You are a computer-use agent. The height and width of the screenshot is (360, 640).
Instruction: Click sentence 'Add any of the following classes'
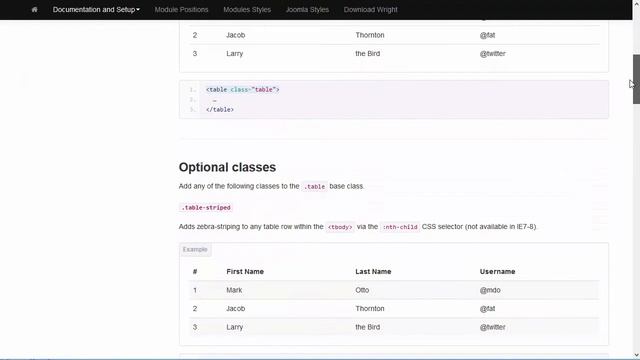271,186
